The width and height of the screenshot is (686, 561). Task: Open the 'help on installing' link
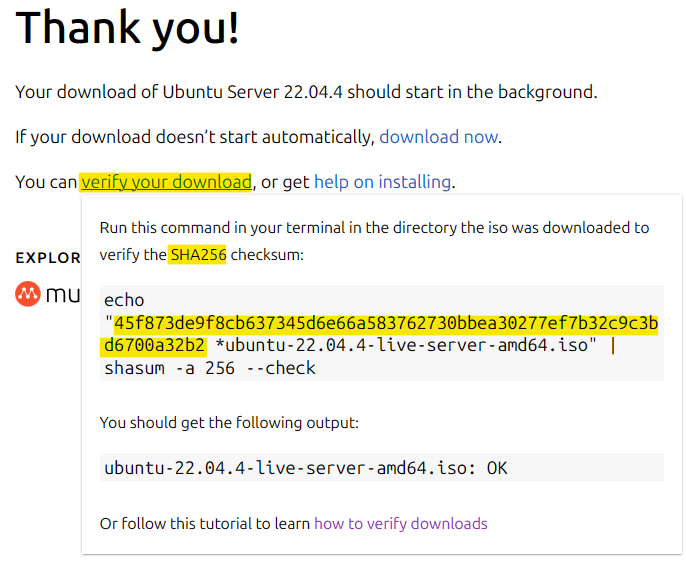click(382, 182)
